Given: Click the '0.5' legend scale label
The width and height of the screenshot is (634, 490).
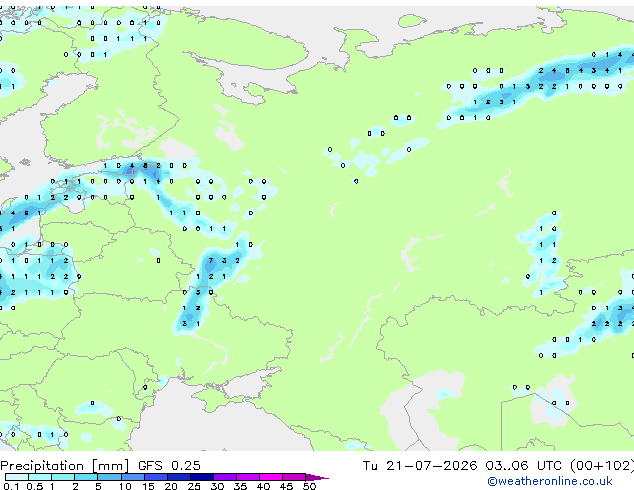Looking at the screenshot, I should (34, 486).
